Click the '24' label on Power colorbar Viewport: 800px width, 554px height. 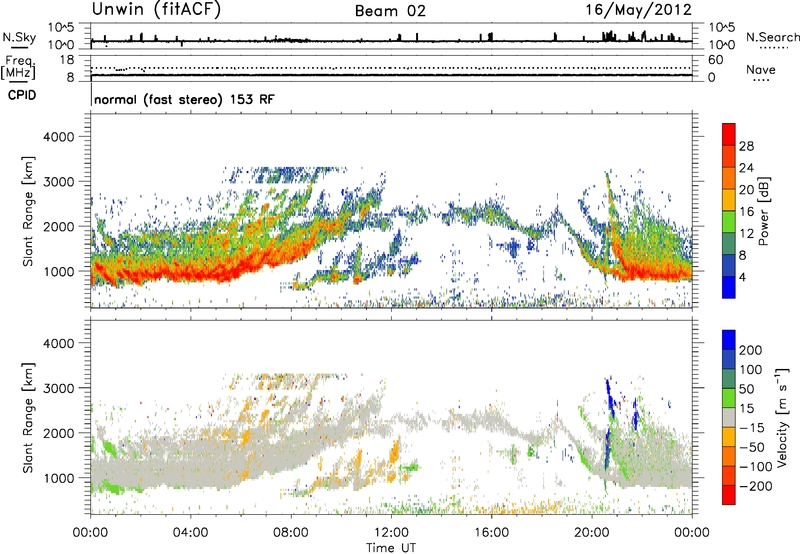pyautogui.click(x=746, y=168)
